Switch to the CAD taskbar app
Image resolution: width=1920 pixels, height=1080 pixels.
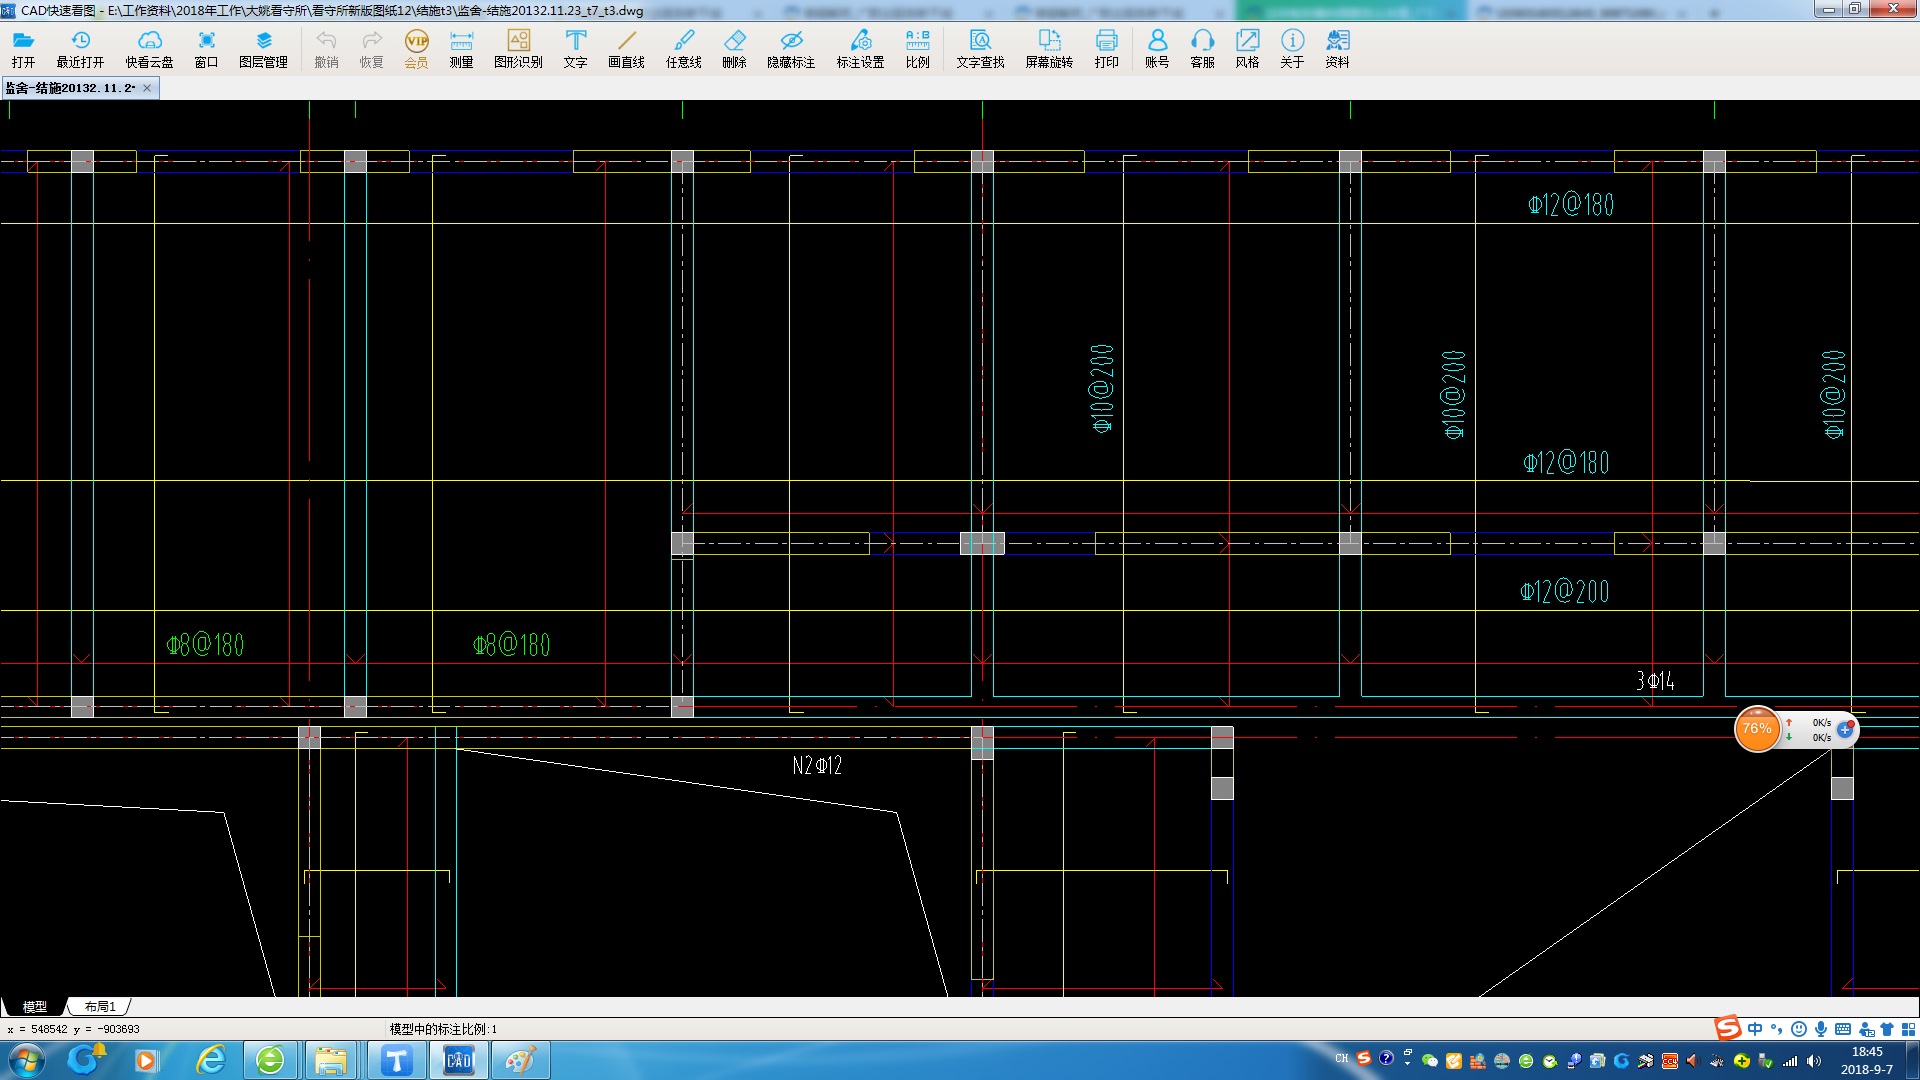(458, 1060)
